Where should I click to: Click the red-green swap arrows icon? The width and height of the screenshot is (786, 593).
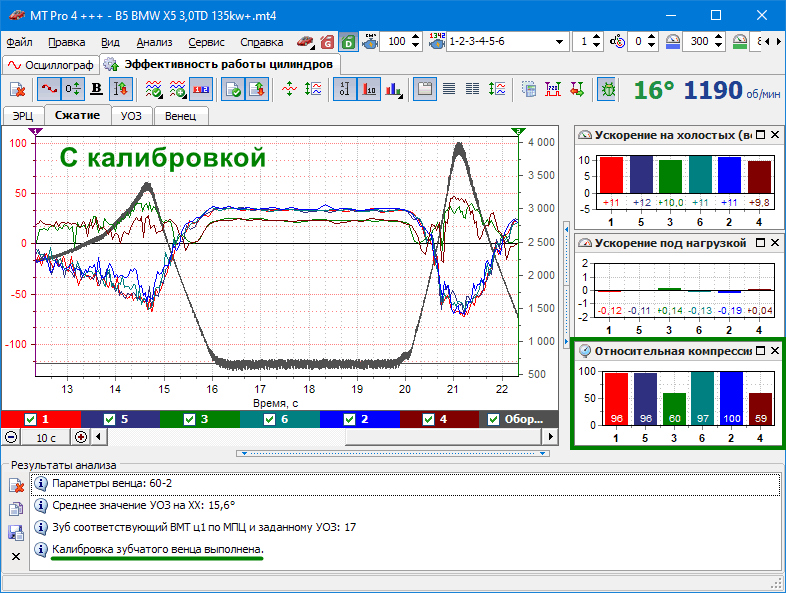coord(577,90)
